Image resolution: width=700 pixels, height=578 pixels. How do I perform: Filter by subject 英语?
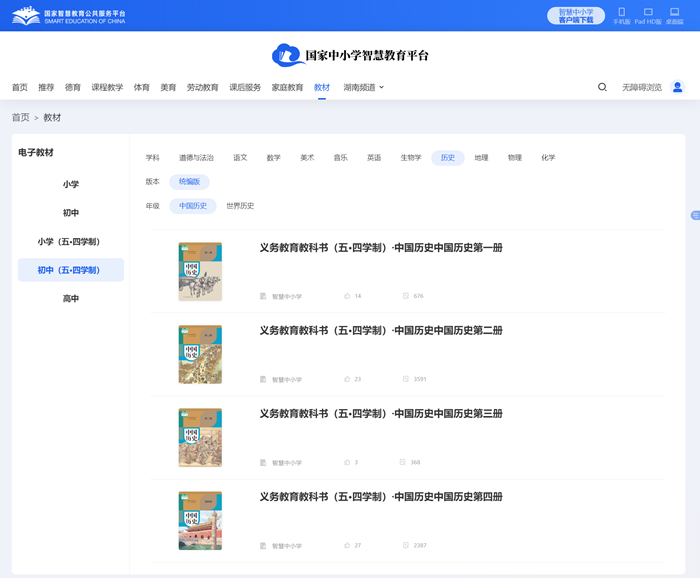(x=374, y=158)
